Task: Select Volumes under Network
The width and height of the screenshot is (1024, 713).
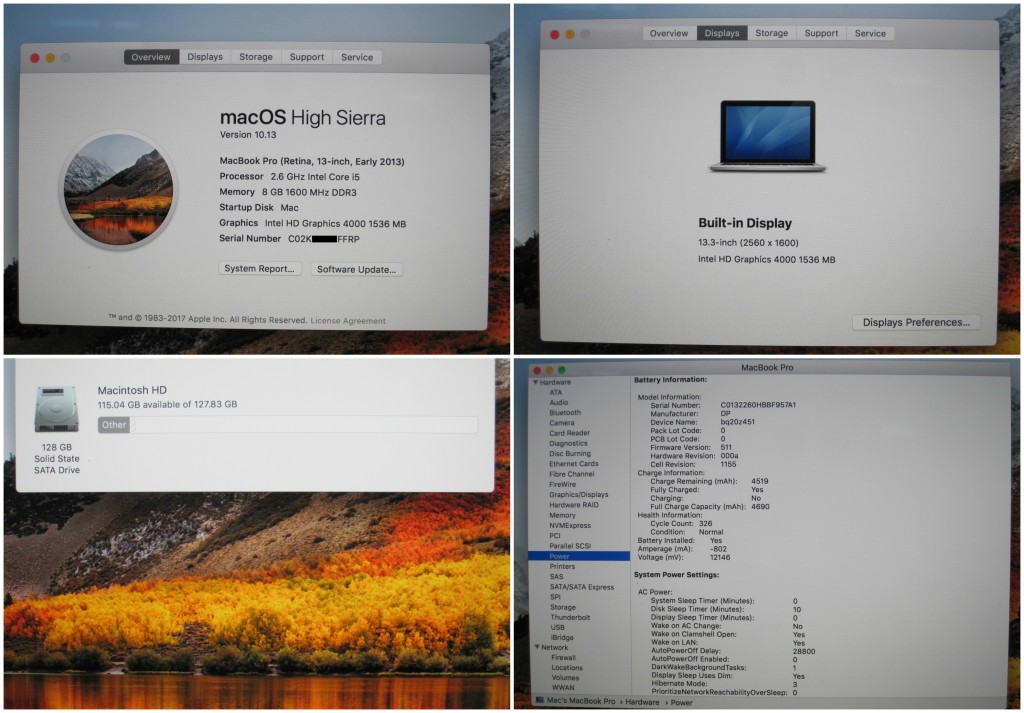Action: coord(565,678)
